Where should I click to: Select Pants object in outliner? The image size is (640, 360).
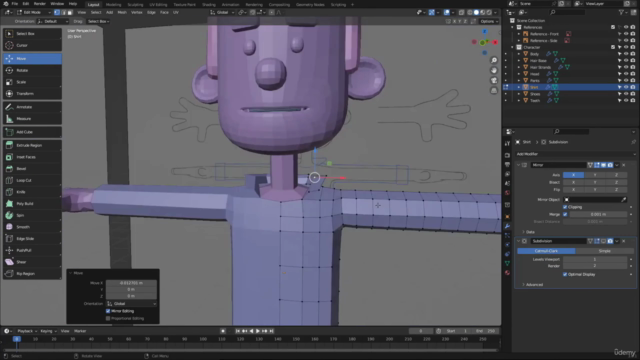535,80
